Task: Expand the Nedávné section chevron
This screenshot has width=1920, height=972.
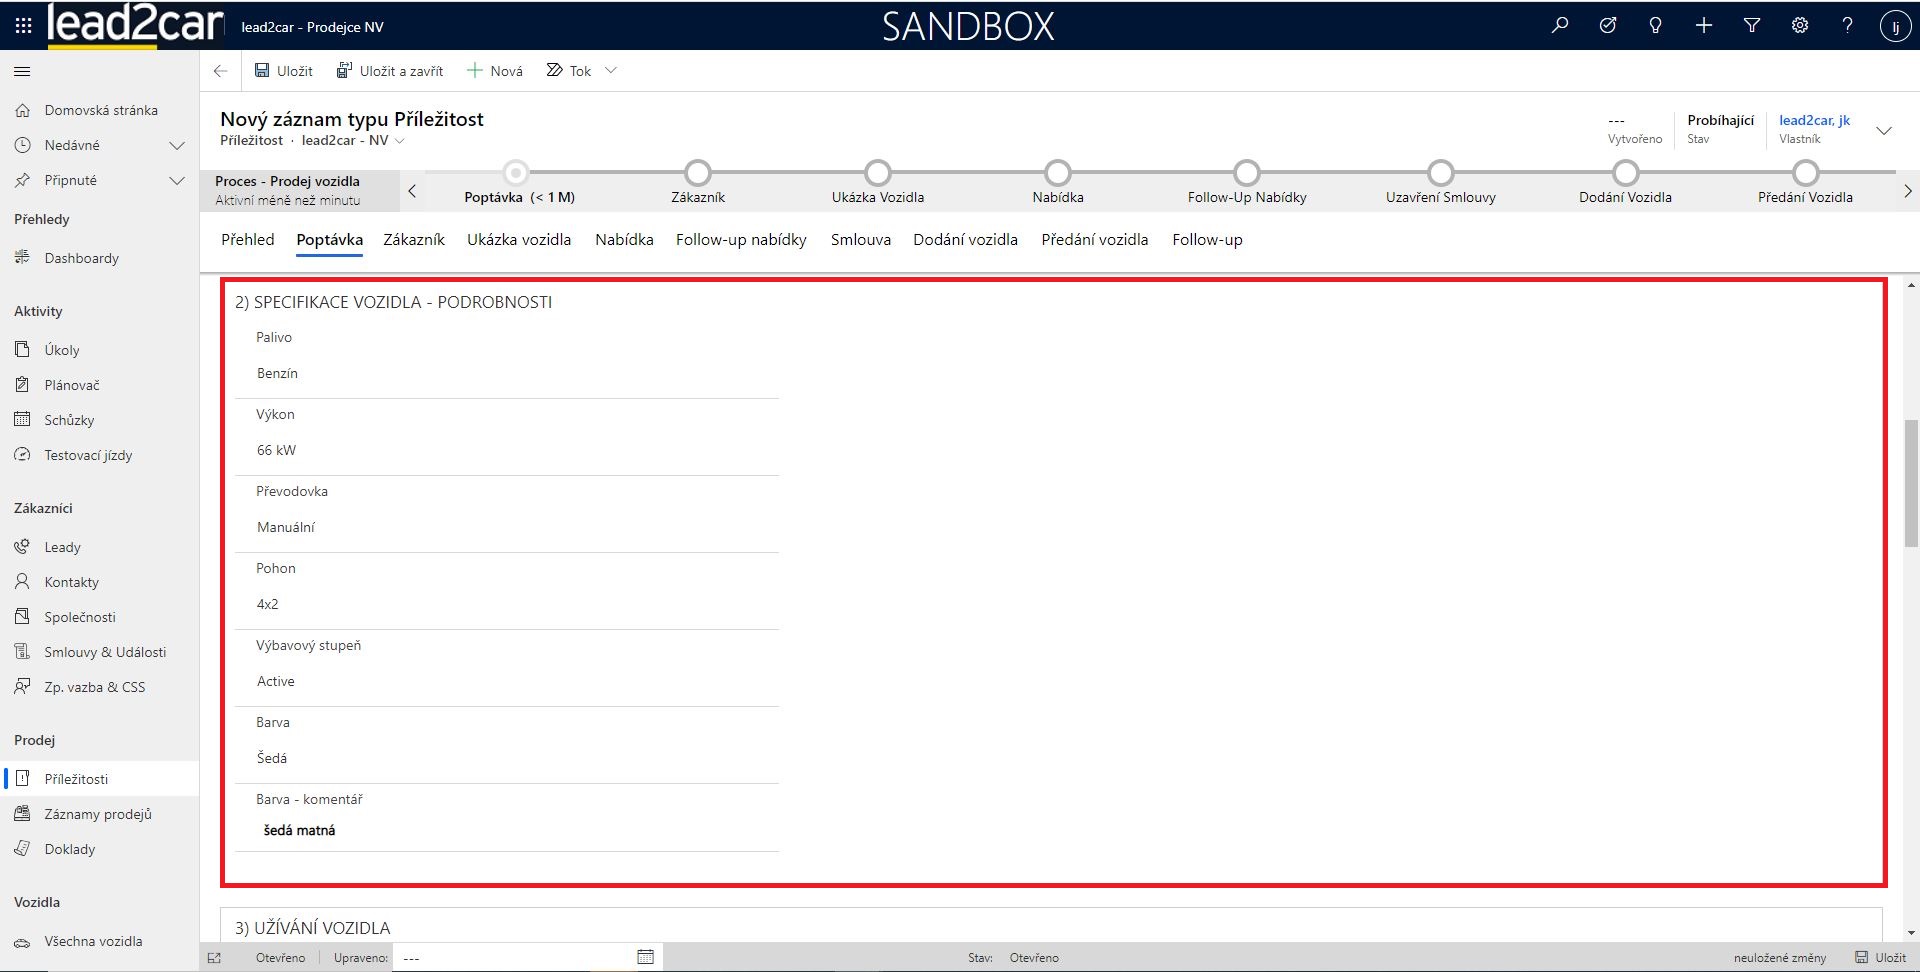Action: (x=177, y=146)
